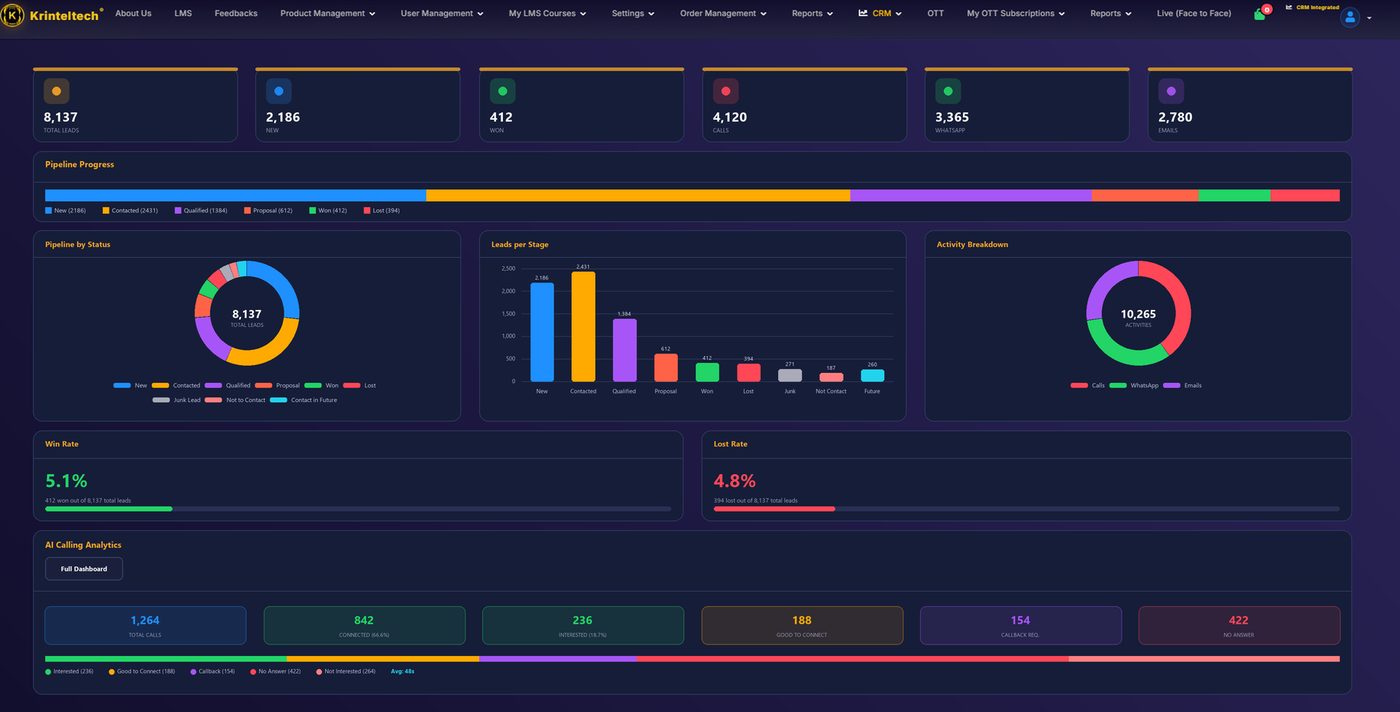
Task: Open Live (Face to Face) menu item
Action: click(1194, 14)
